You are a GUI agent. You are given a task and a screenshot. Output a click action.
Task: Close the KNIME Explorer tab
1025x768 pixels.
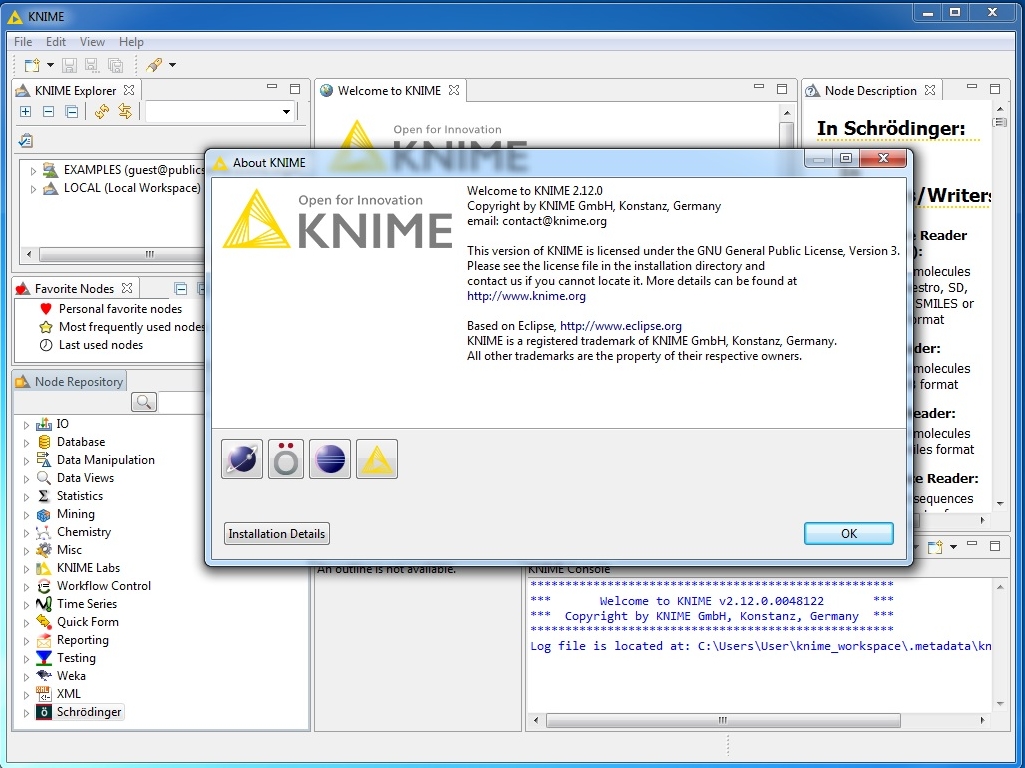129,90
